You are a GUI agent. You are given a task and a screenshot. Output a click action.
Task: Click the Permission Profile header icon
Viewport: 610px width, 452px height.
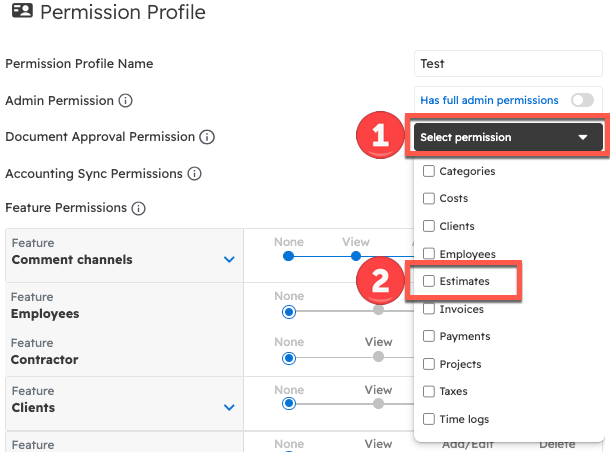[20, 13]
